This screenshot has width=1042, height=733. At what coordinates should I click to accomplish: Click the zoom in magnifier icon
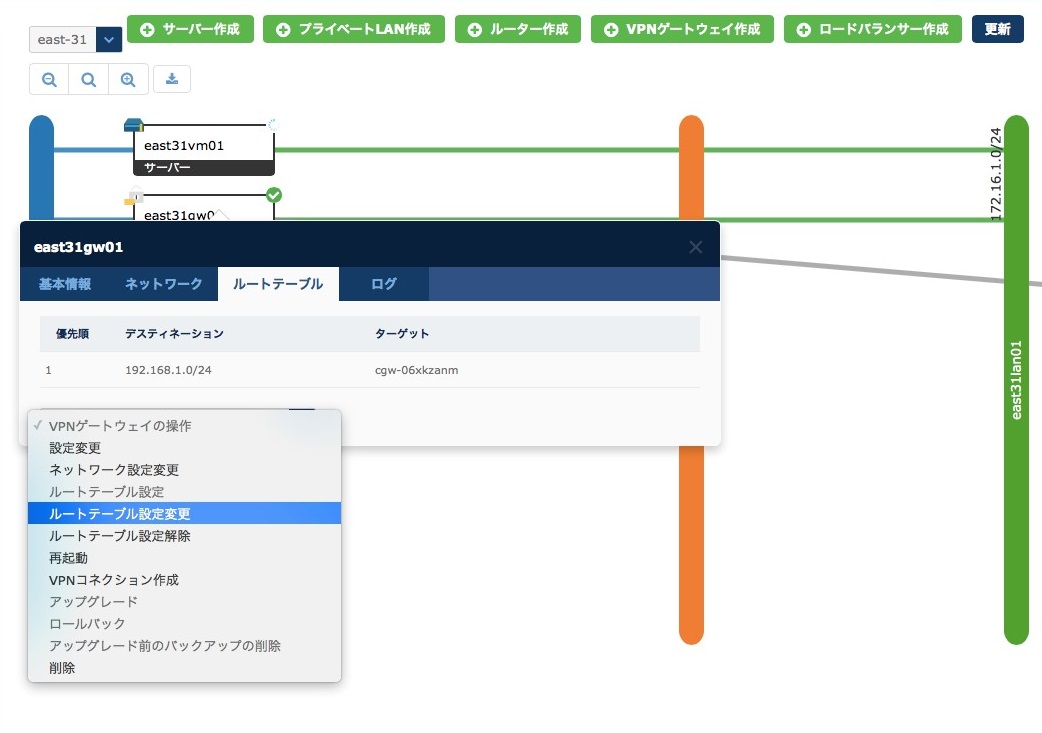tap(128, 79)
